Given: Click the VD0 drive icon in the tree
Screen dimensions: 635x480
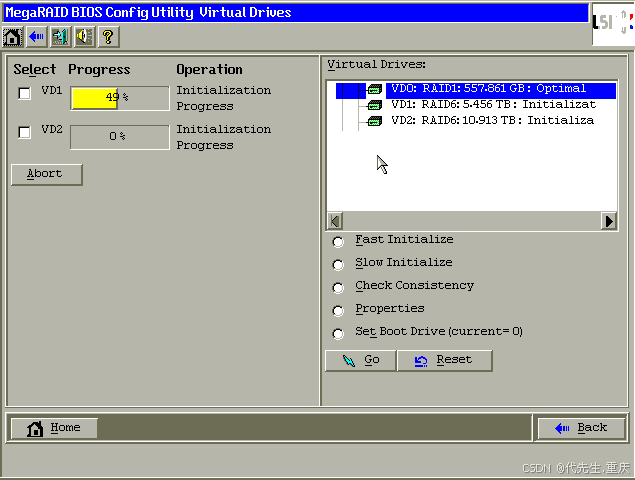Looking at the screenshot, I should [375, 89].
